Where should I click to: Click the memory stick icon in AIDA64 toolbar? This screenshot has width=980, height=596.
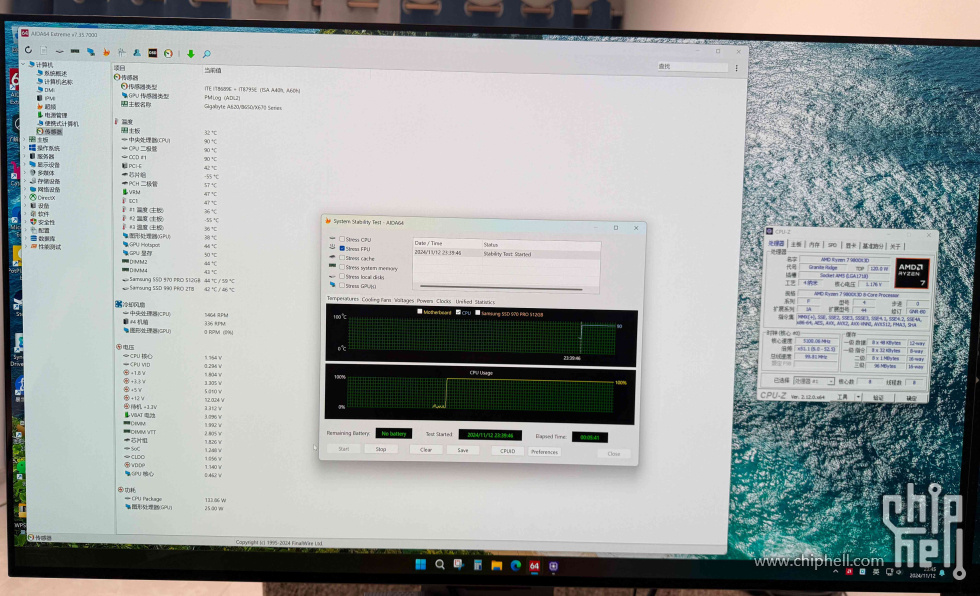[75, 51]
